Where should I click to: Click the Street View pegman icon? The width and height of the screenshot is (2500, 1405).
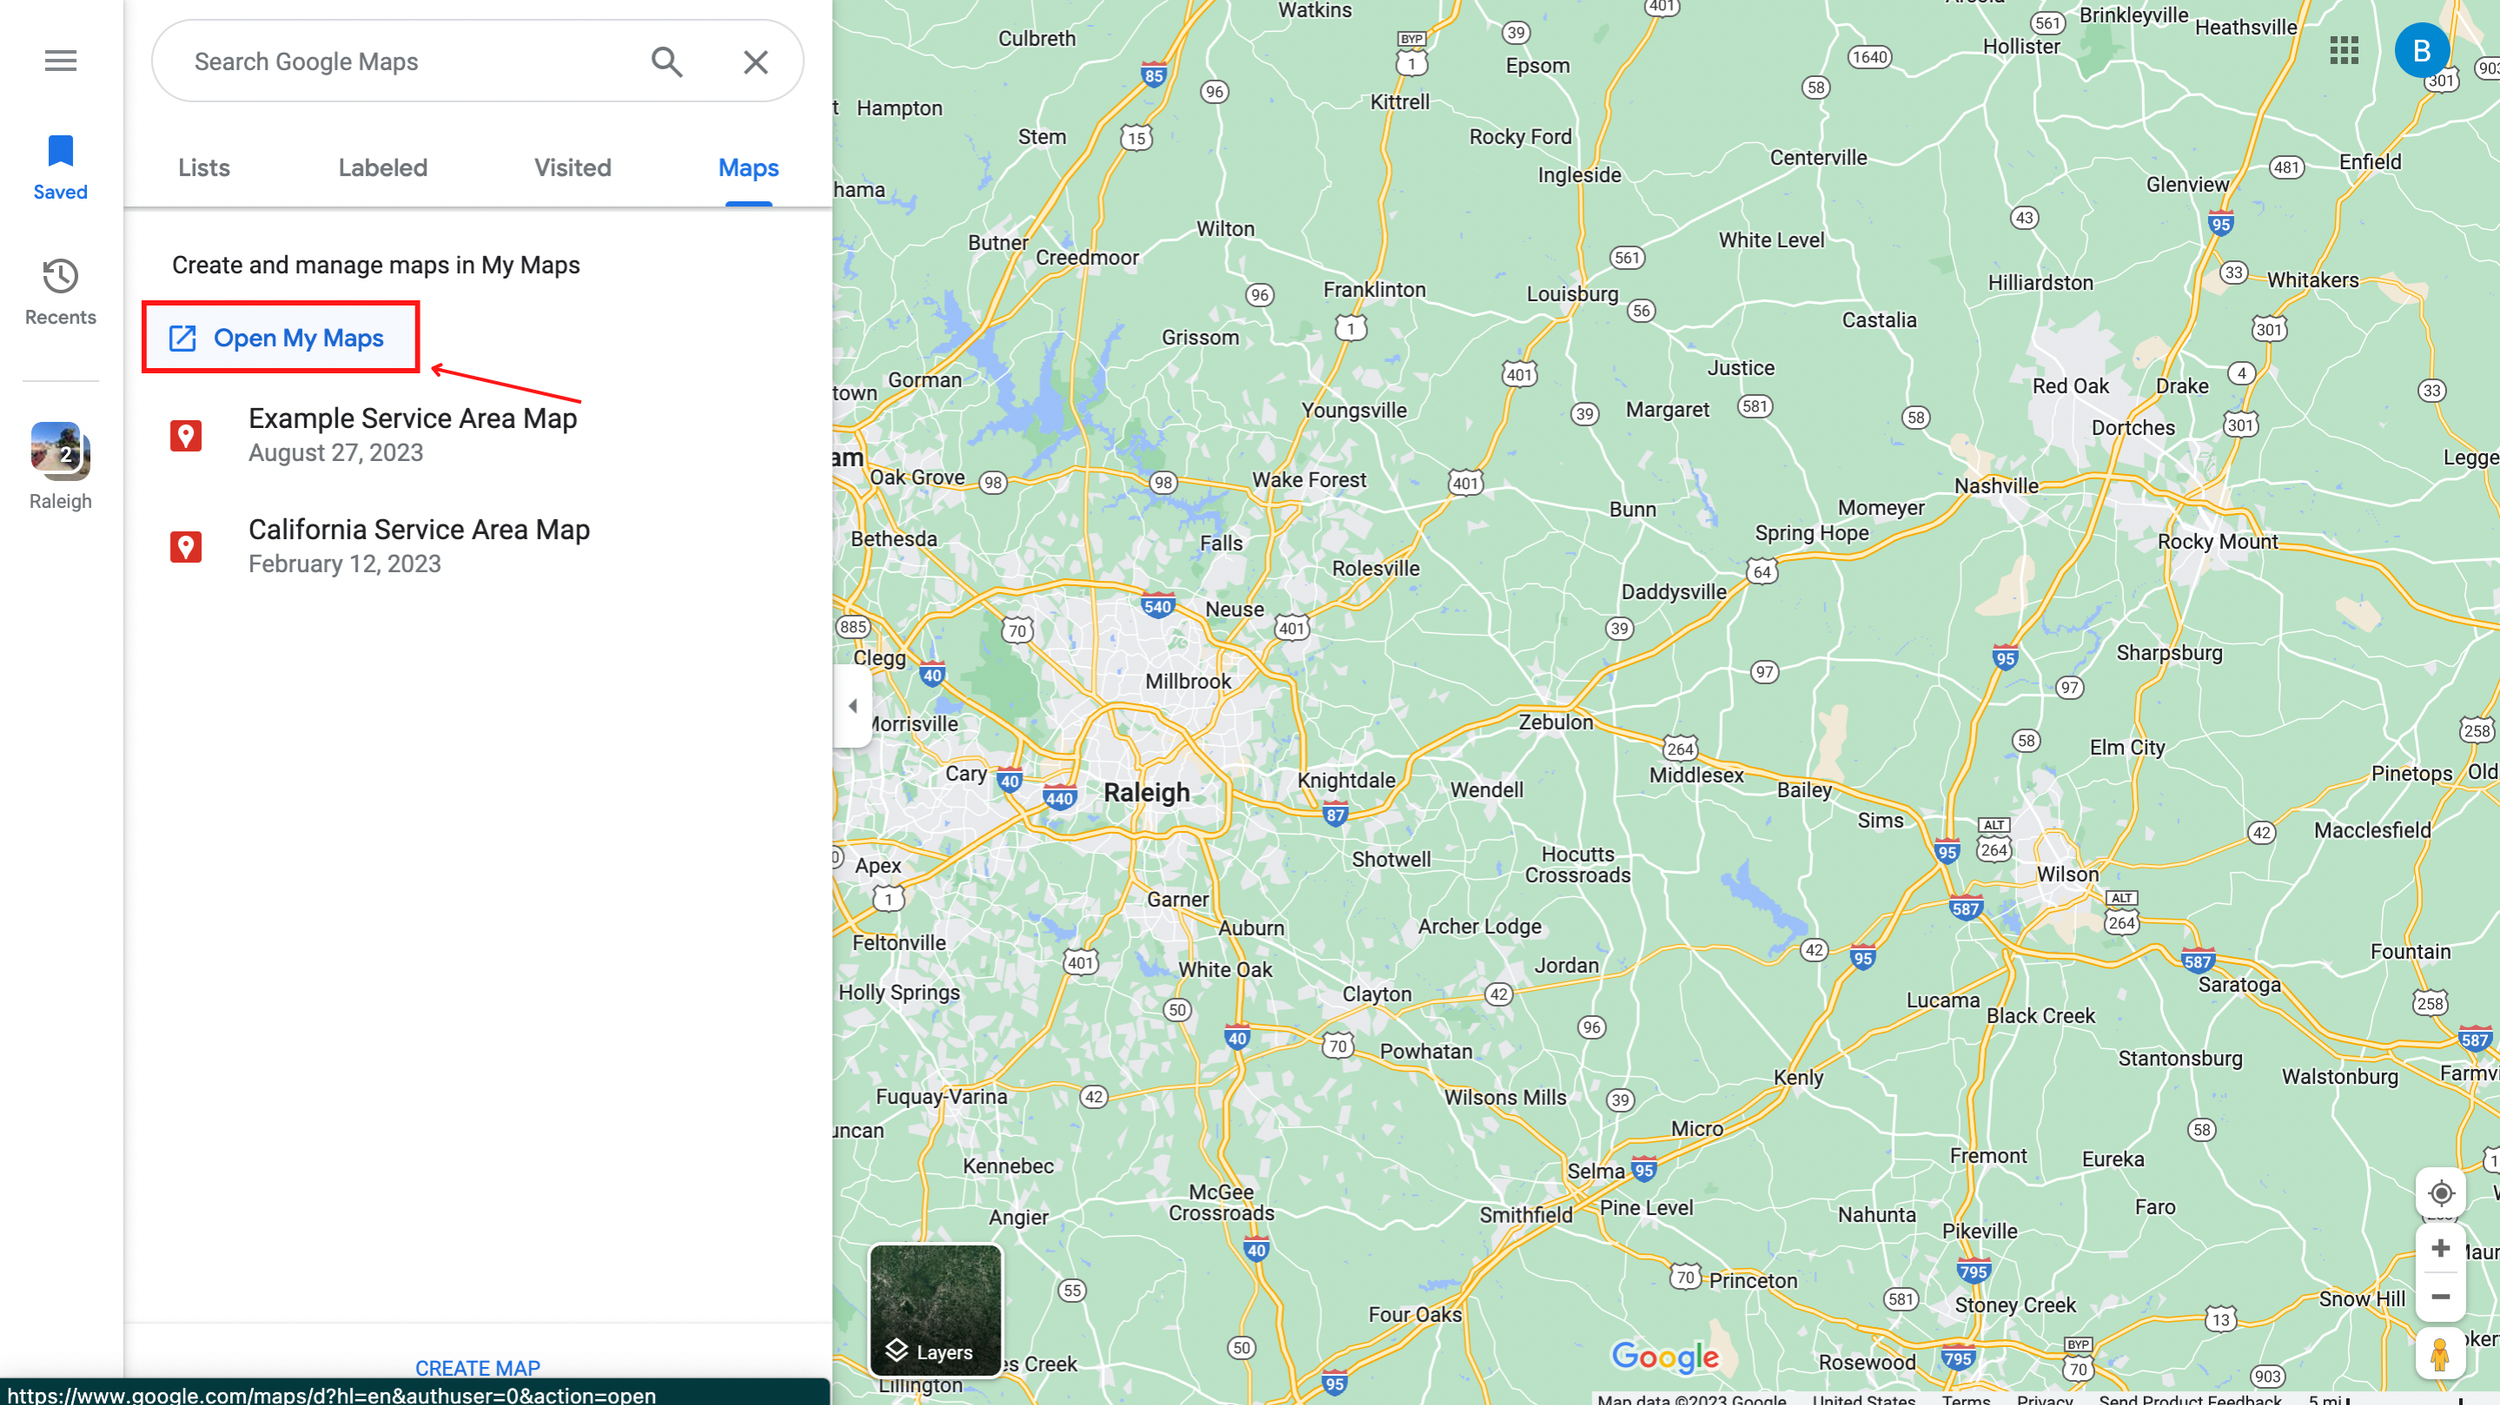tap(2440, 1355)
